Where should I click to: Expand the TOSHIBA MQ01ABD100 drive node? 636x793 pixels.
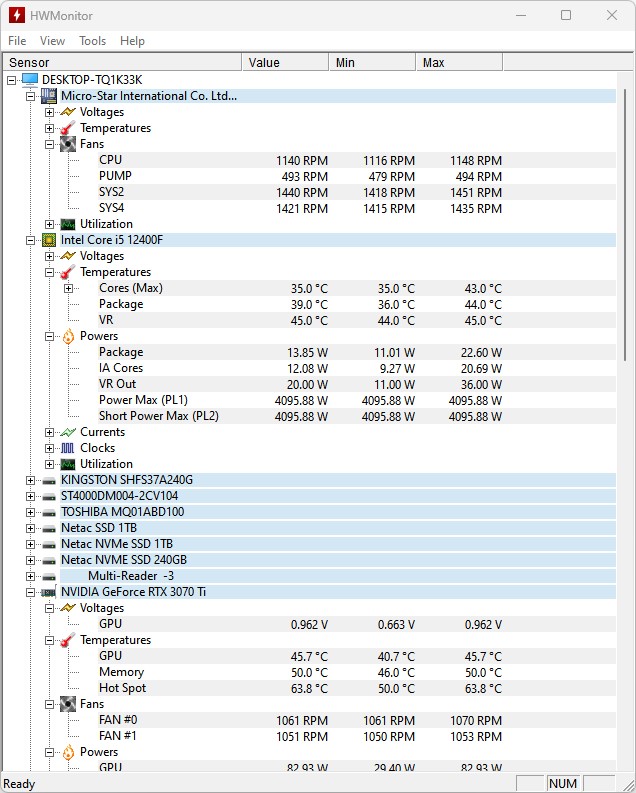30,512
